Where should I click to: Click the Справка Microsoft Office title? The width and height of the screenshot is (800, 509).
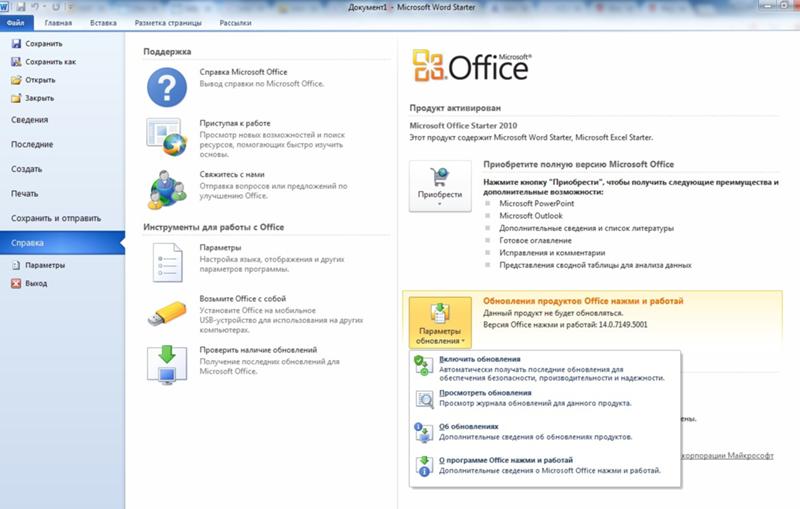click(x=243, y=72)
